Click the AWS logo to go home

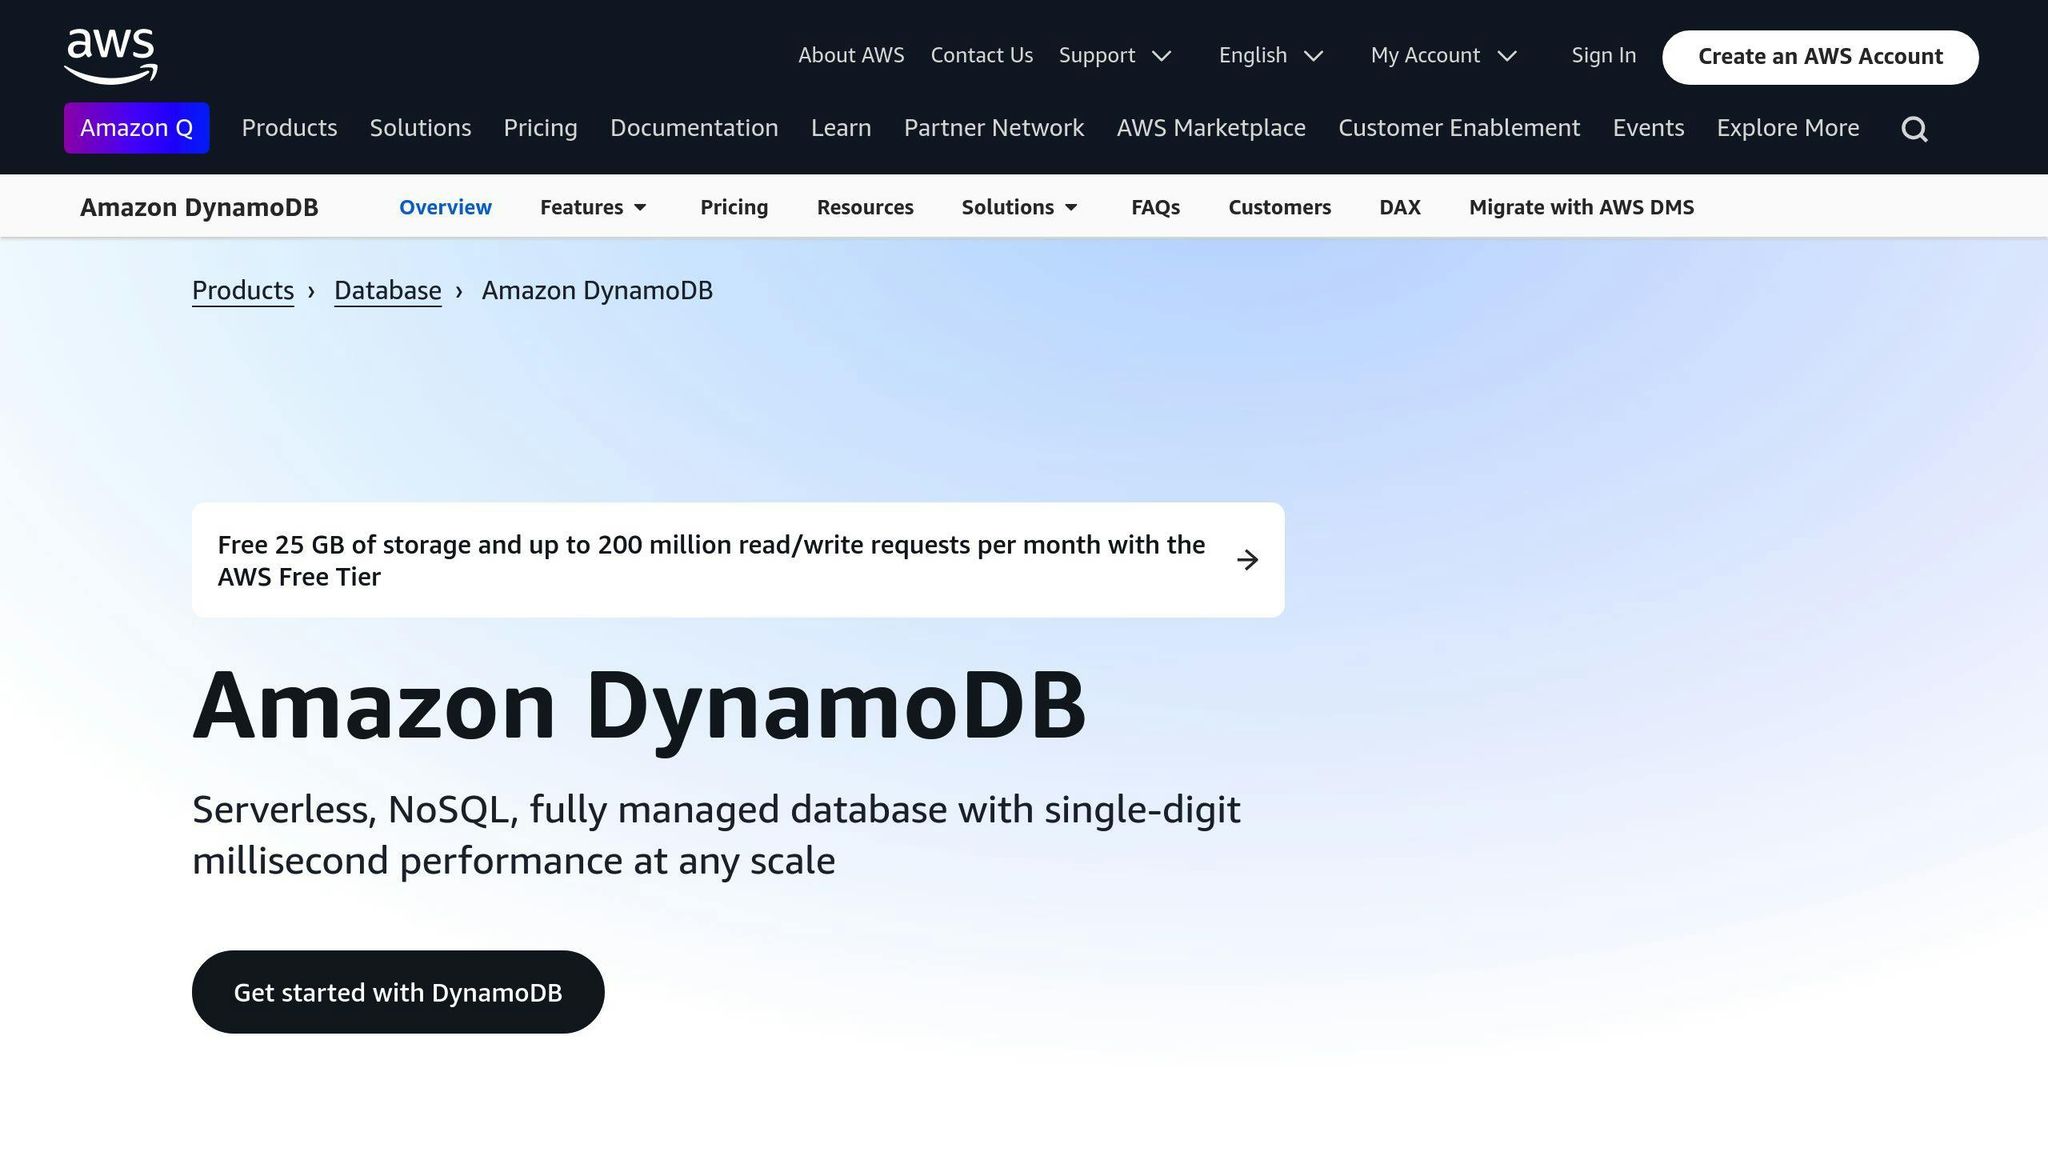(110, 55)
